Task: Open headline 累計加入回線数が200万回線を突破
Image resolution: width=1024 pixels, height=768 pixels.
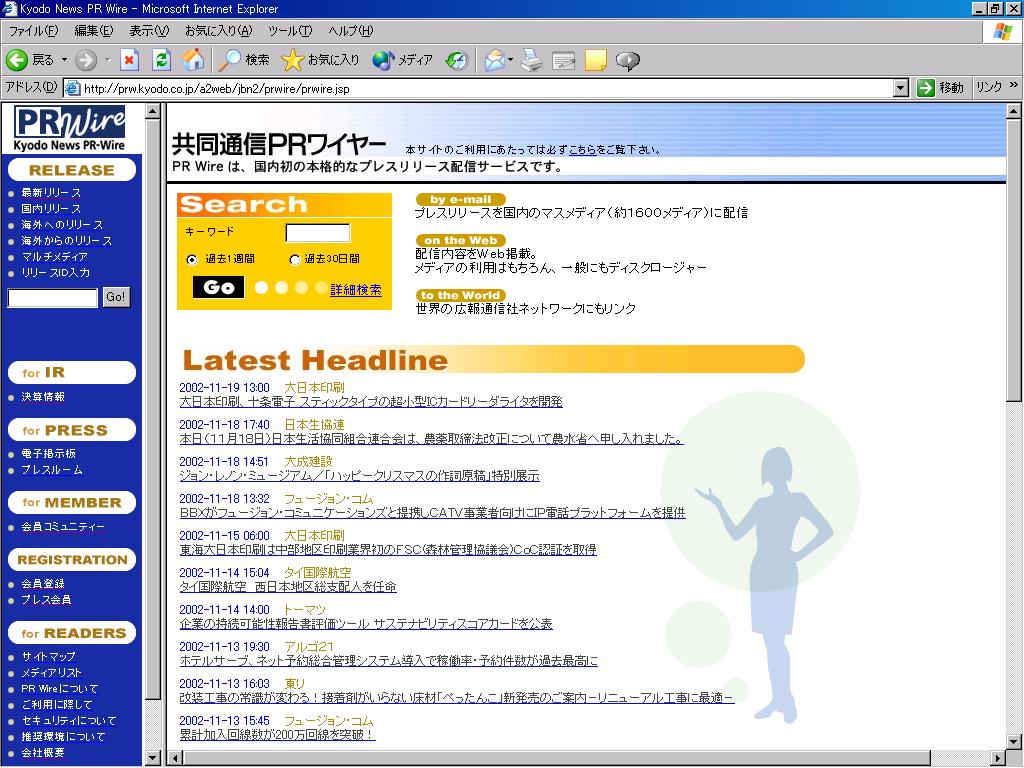Action: (x=278, y=735)
